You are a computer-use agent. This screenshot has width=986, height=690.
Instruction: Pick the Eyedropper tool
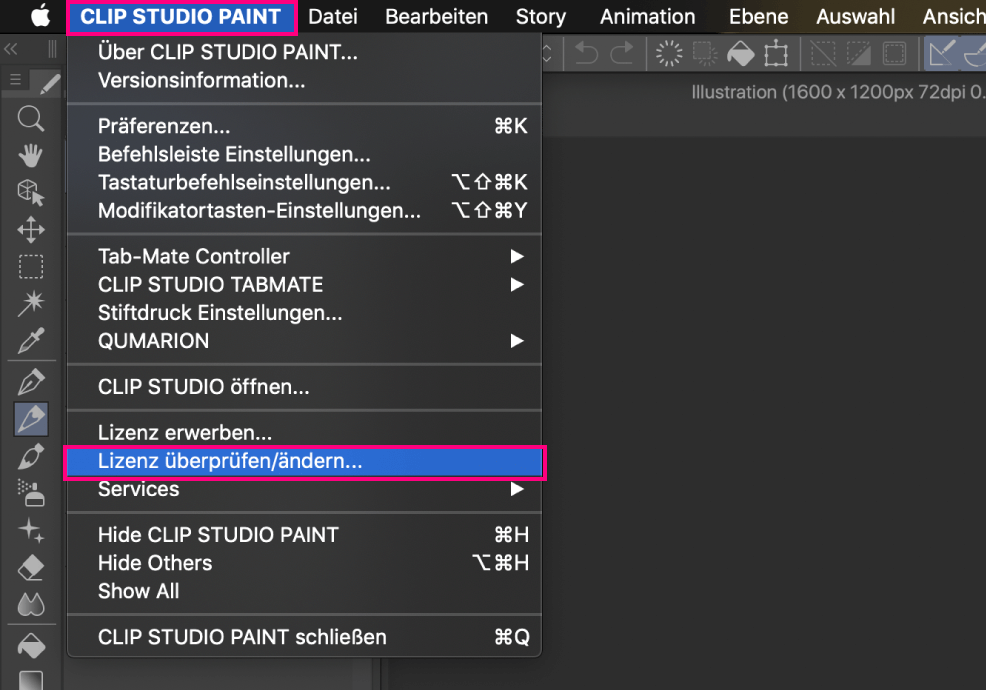(31, 342)
